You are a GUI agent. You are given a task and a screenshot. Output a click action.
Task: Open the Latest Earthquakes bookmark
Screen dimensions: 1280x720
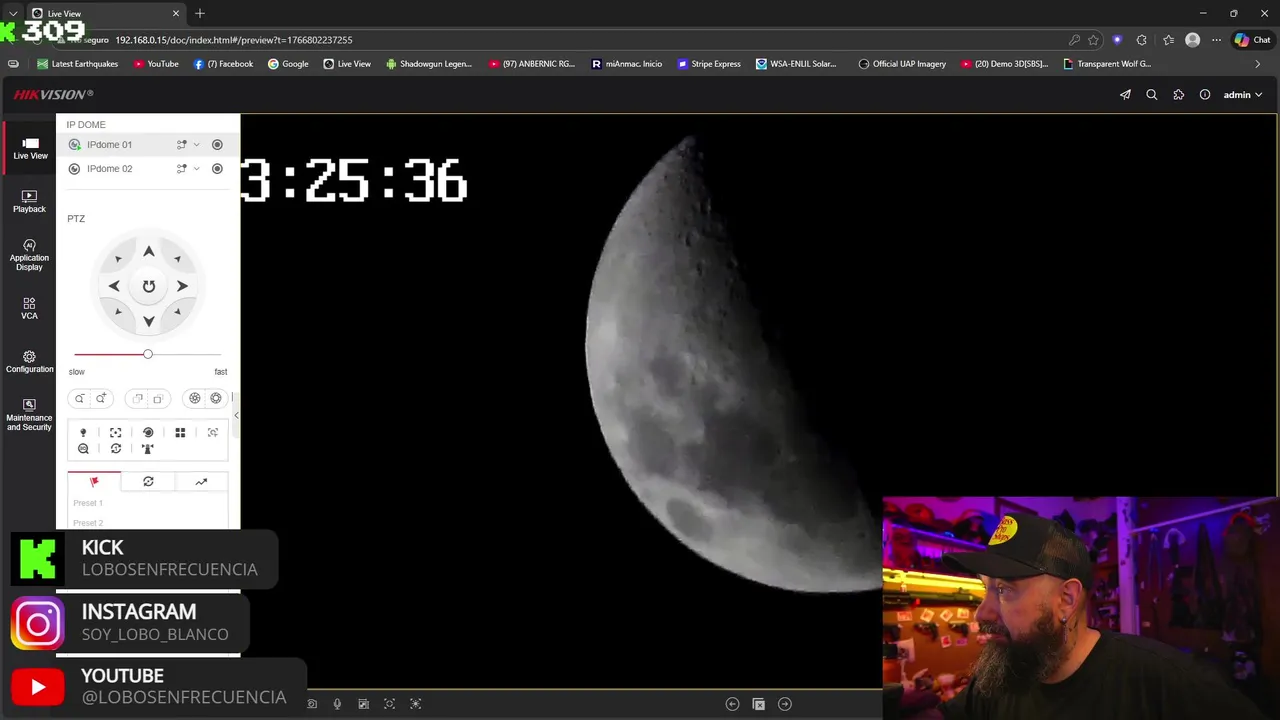click(x=78, y=64)
